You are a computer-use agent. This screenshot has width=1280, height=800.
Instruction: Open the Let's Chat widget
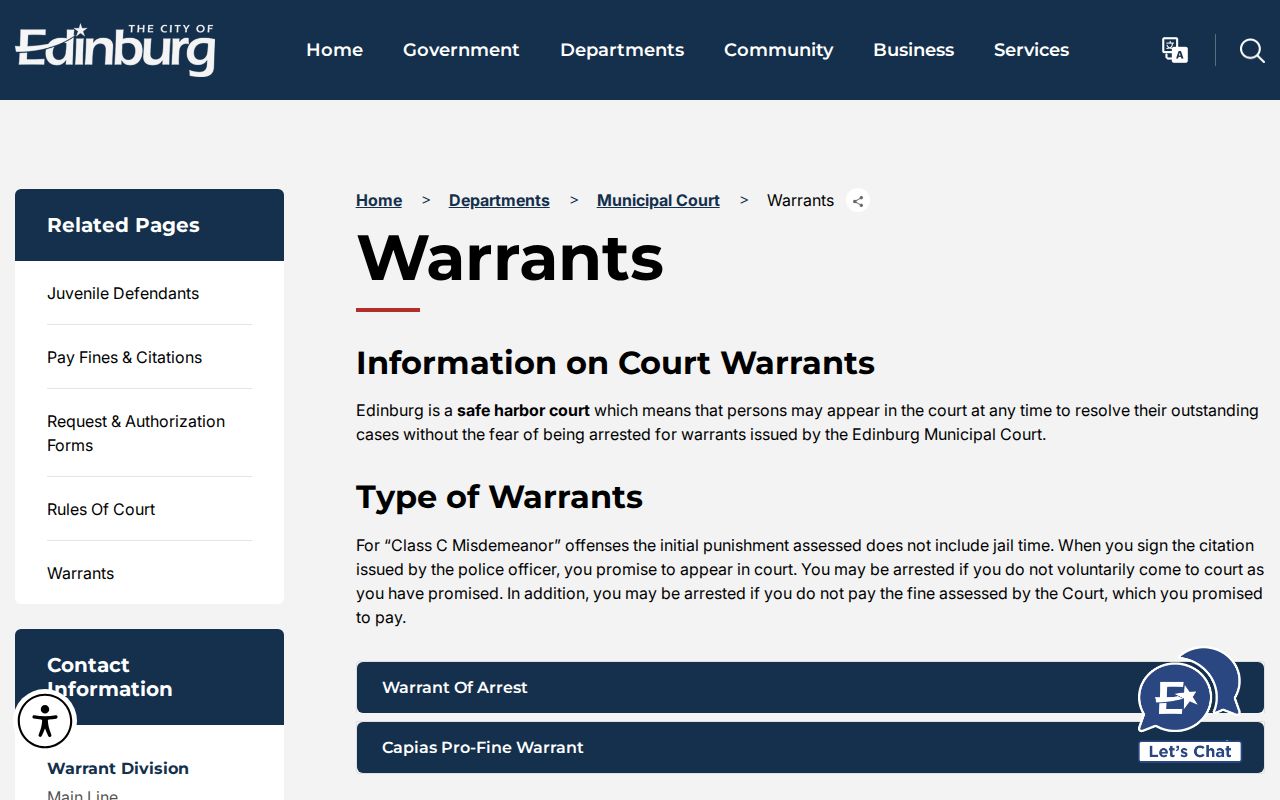pyautogui.click(x=1190, y=705)
